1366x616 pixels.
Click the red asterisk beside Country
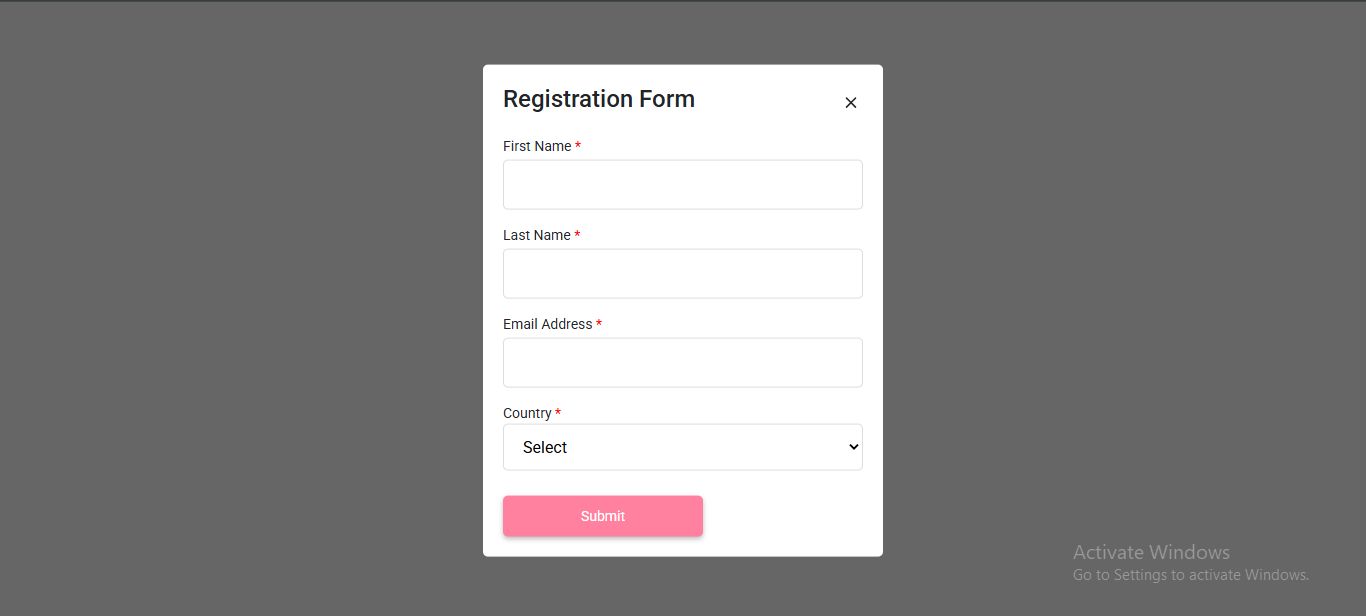558,413
